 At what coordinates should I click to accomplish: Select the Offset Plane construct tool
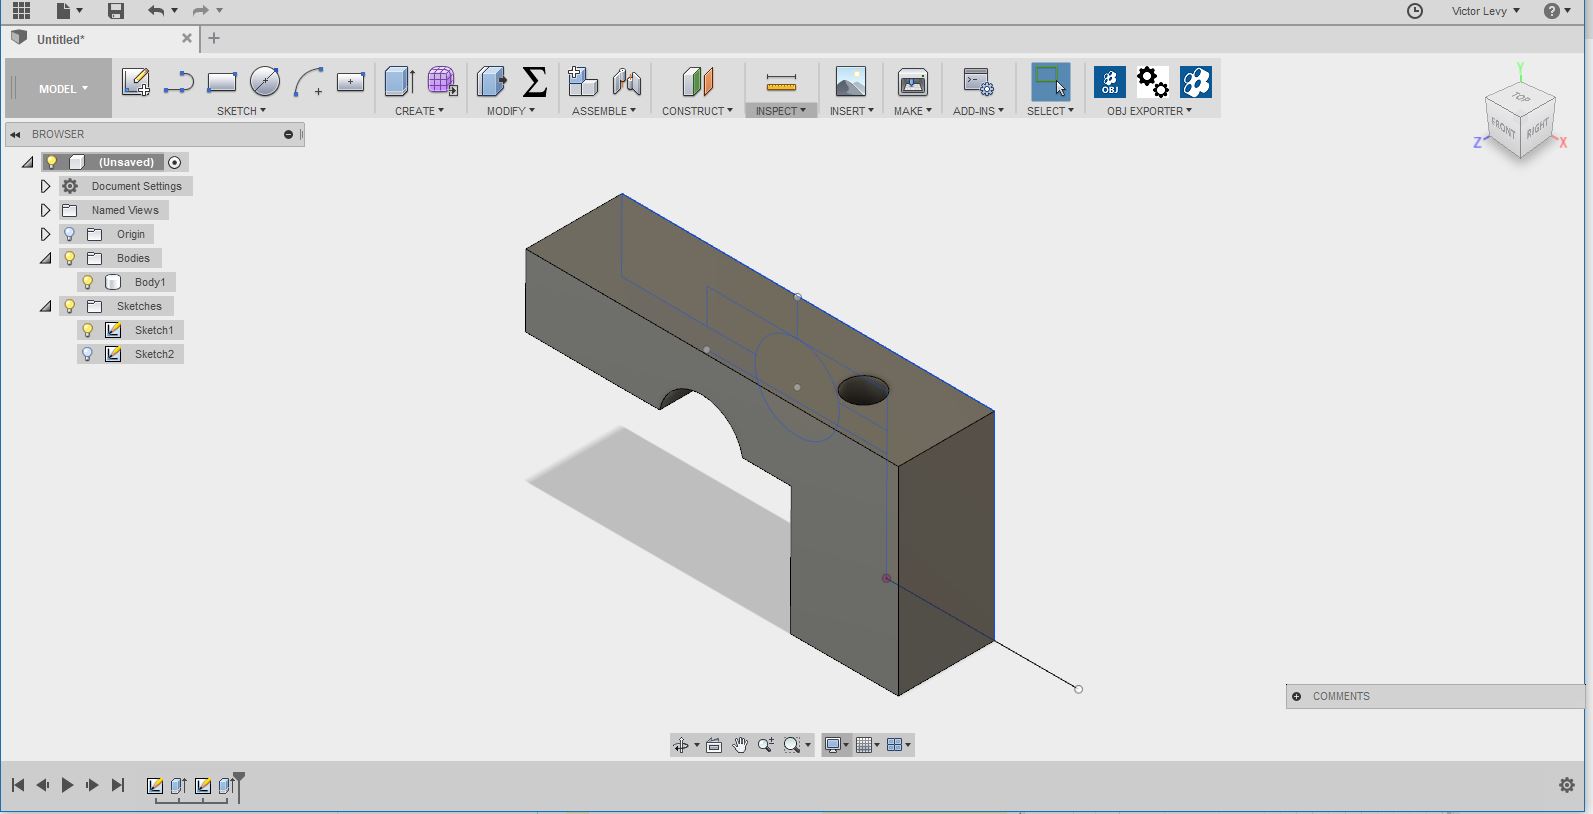click(697, 82)
